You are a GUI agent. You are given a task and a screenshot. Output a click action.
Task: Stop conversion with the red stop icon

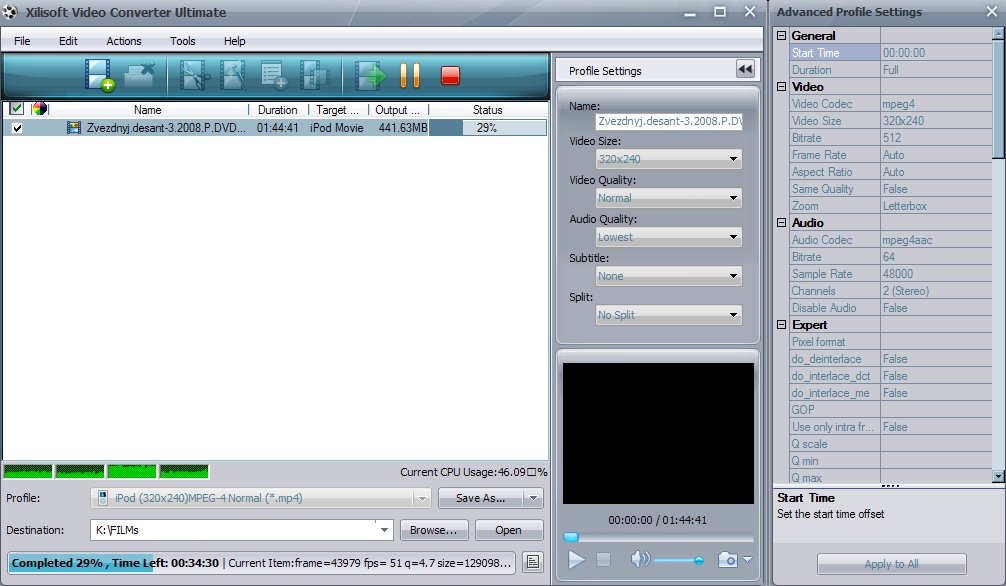450,76
